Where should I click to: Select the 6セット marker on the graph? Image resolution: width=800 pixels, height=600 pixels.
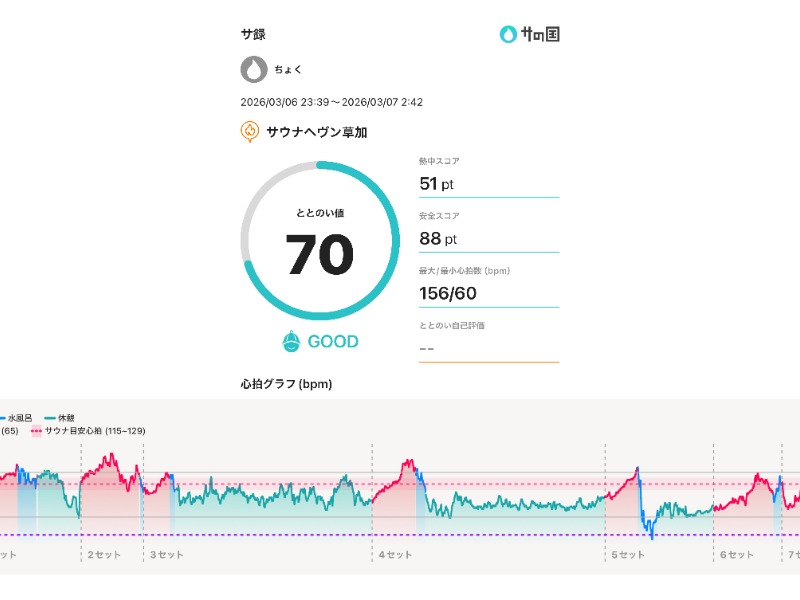click(x=736, y=554)
